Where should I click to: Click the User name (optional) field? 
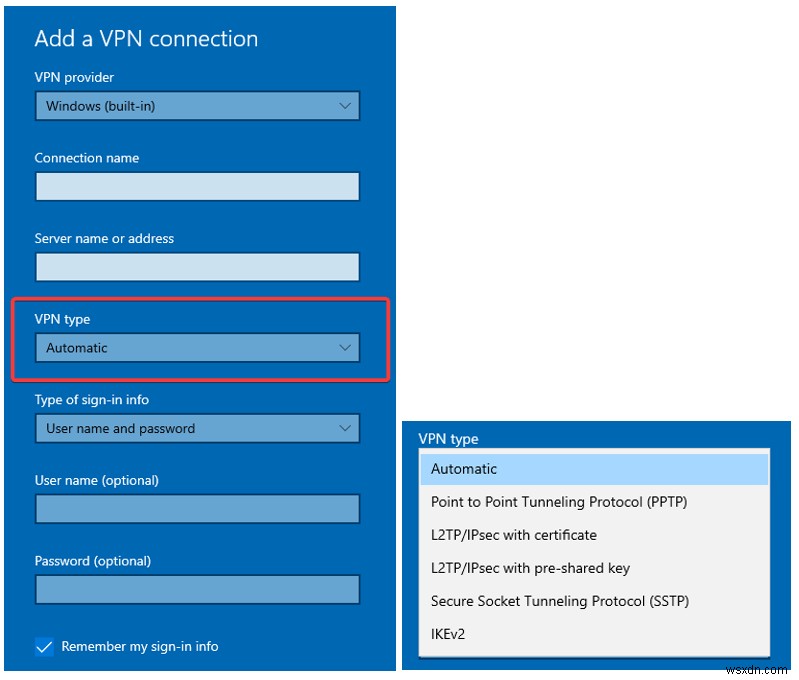[x=197, y=509]
